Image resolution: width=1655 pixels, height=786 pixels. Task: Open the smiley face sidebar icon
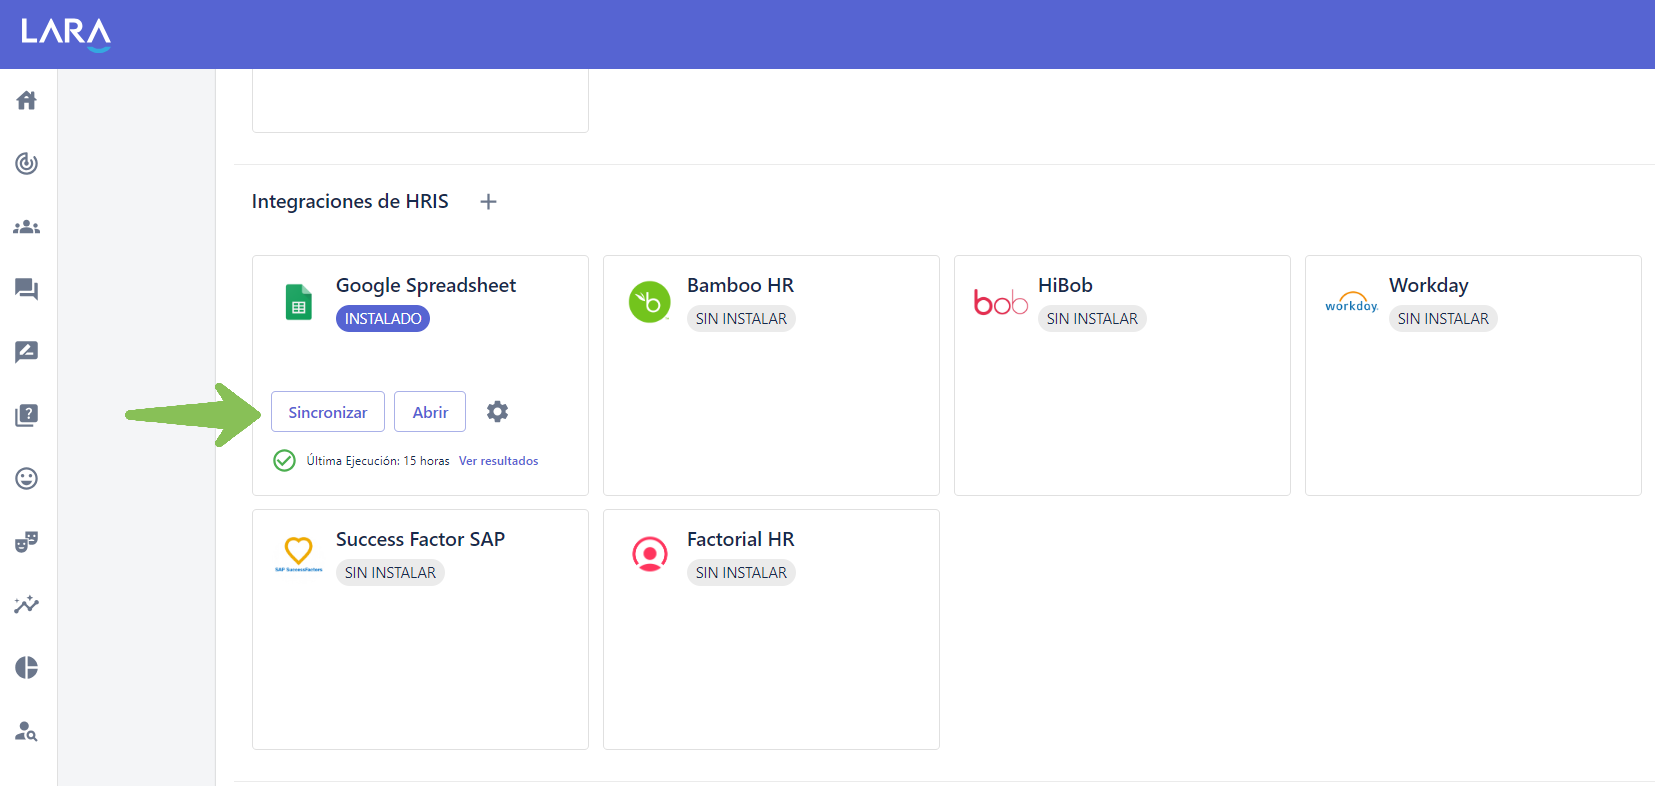coord(27,478)
